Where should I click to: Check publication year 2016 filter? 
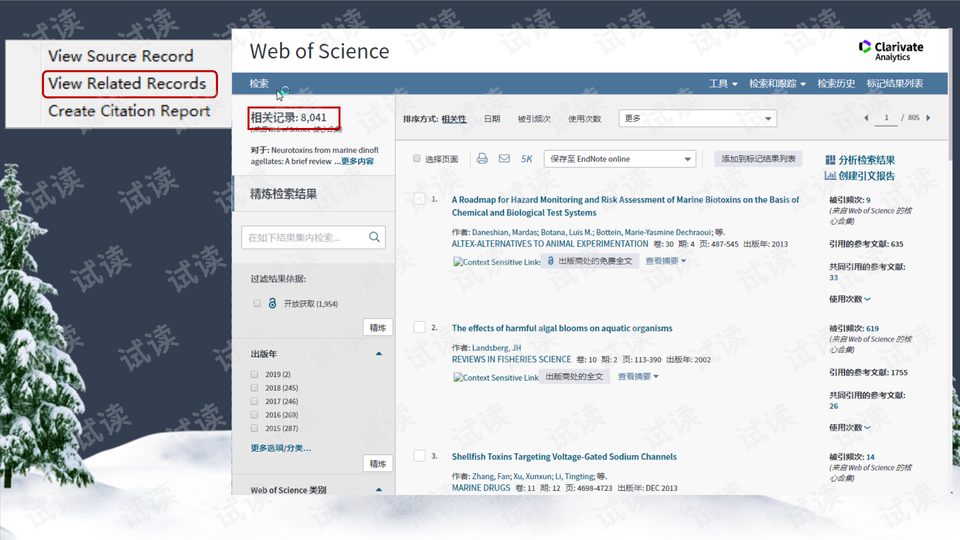[254, 414]
